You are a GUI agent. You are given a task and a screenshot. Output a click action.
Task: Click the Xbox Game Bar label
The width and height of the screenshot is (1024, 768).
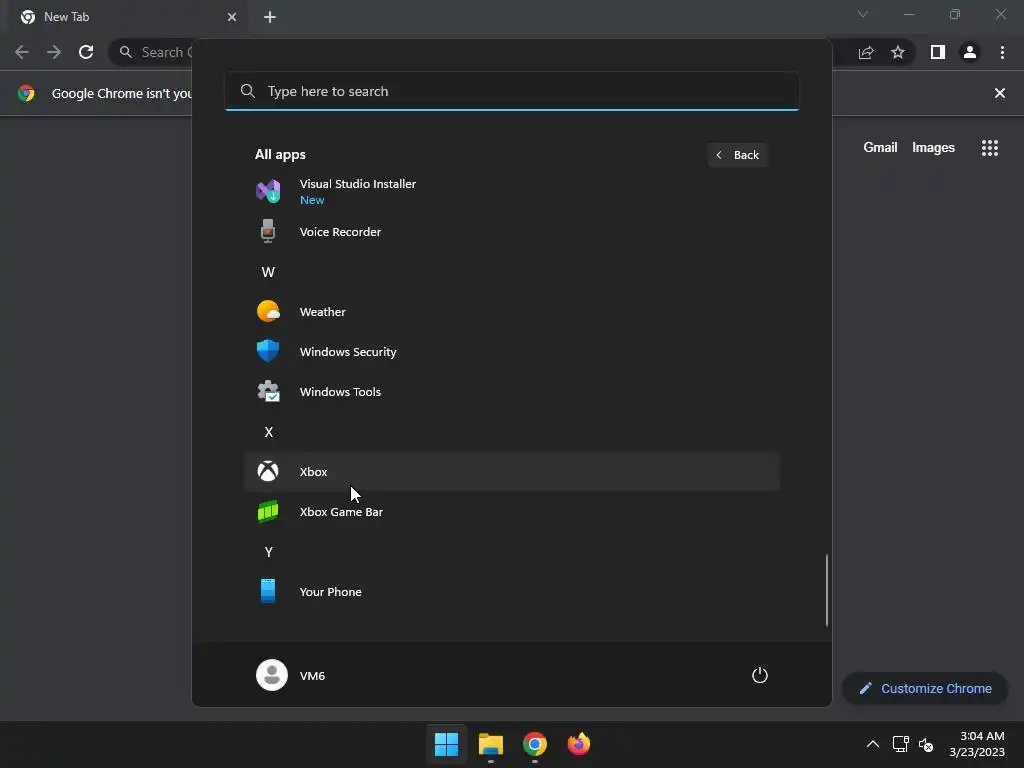tap(341, 512)
